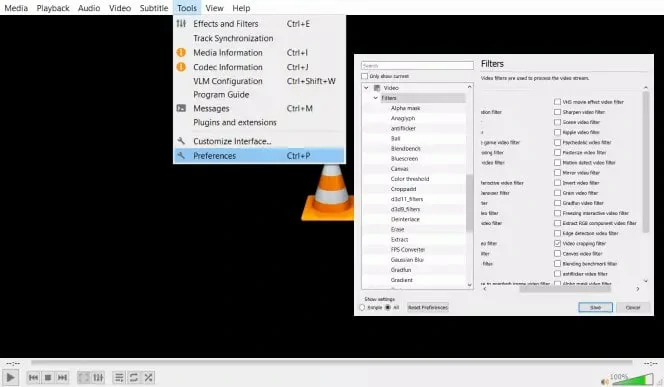Open extended settings equalizer icon
Viewport: 664px width, 387px height.
(98, 377)
